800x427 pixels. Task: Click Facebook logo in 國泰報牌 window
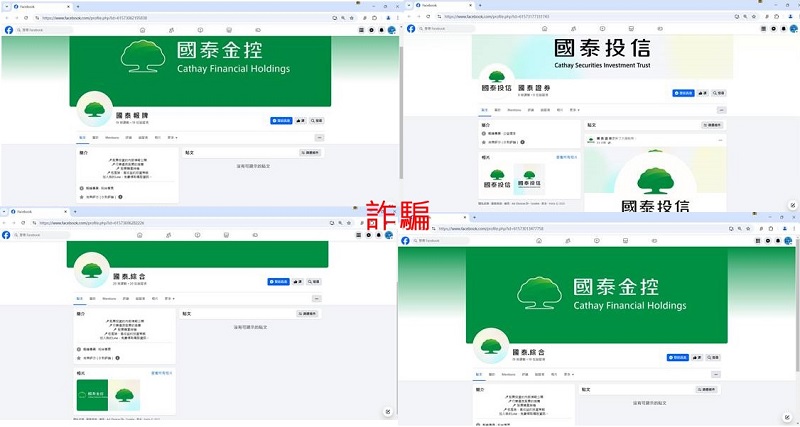tap(9, 30)
